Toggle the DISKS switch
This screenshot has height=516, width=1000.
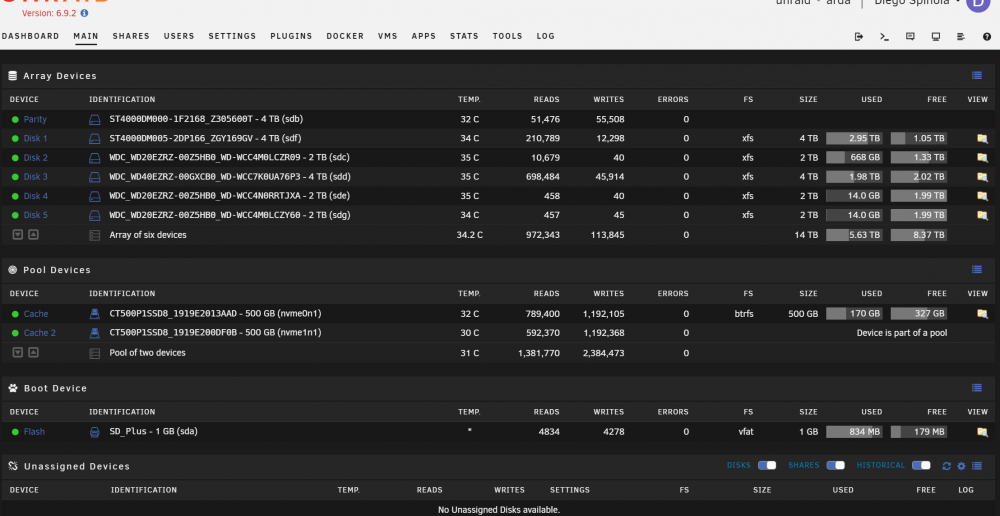click(x=767, y=466)
